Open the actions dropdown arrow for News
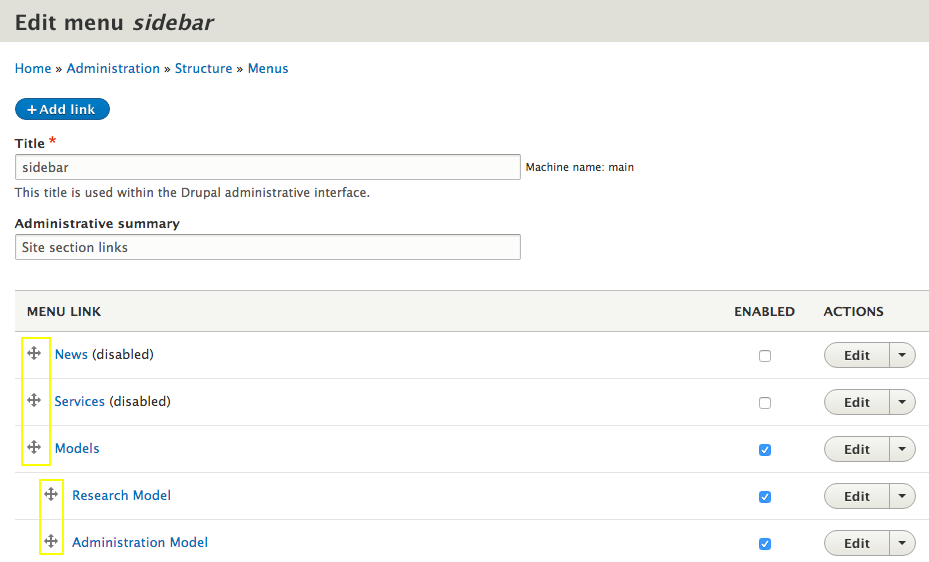Screen dimensions: 929x562 902,355
